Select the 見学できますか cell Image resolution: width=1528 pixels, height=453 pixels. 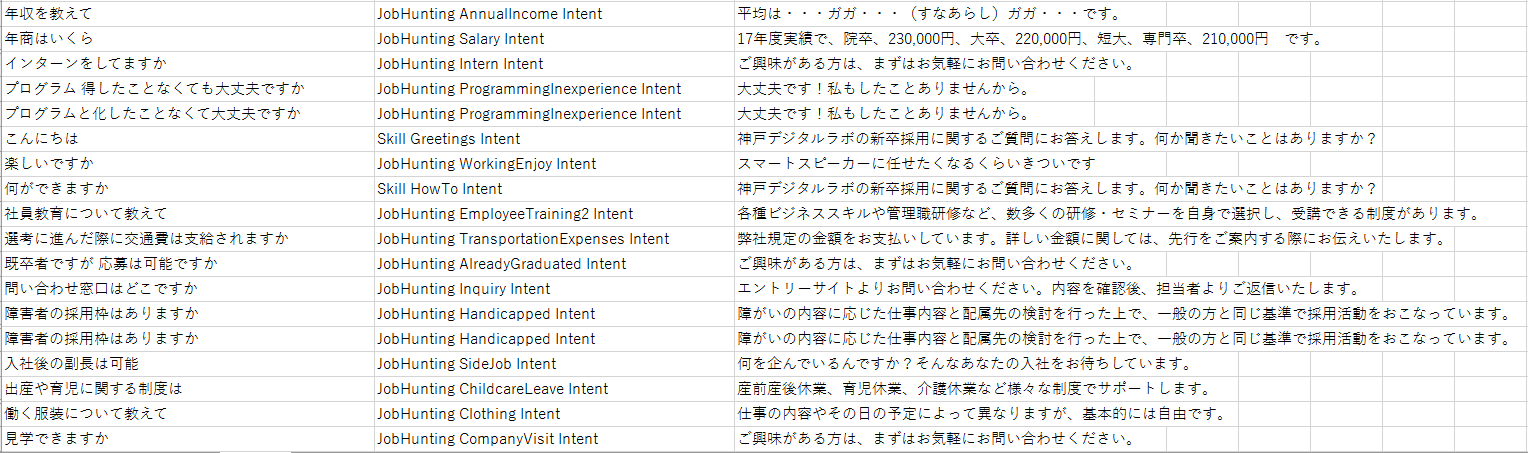(187, 439)
